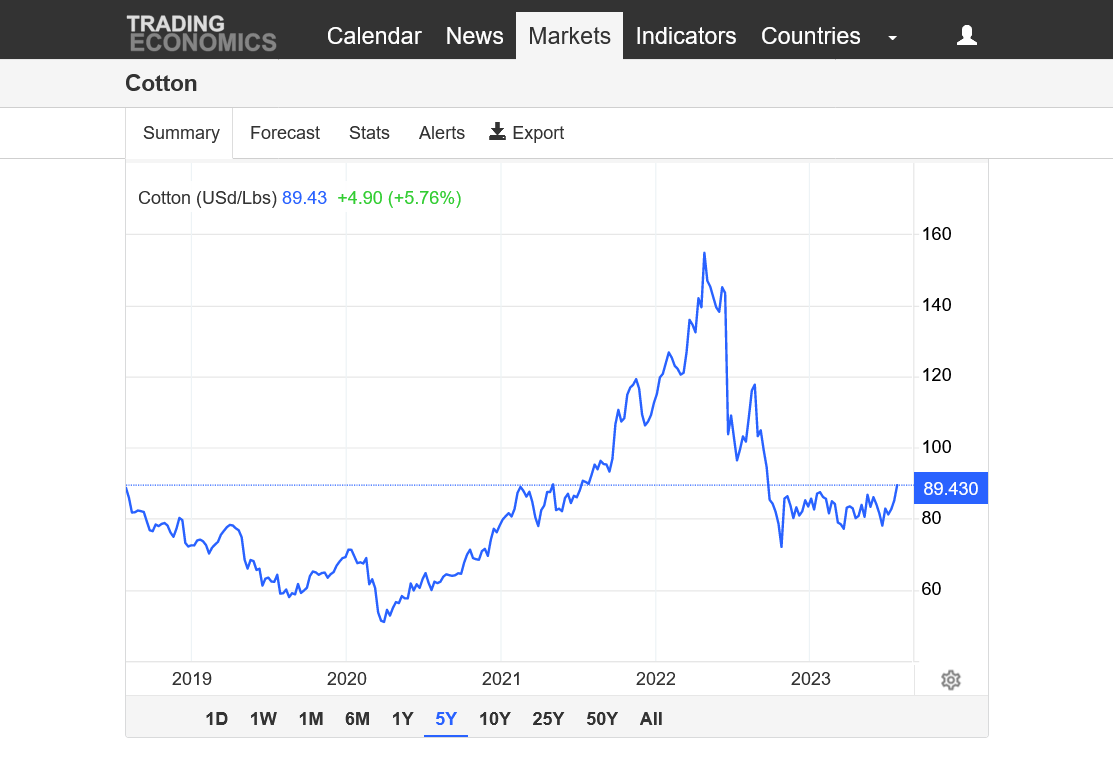Click the 2023 axis label
The height and width of the screenshot is (760, 1113).
pos(811,679)
